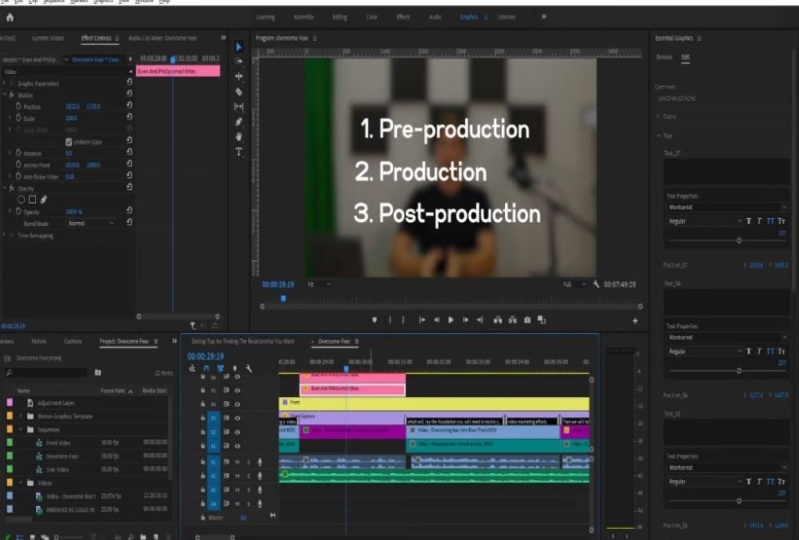
Task: Open Program Monitor button editor plus
Action: 635,320
